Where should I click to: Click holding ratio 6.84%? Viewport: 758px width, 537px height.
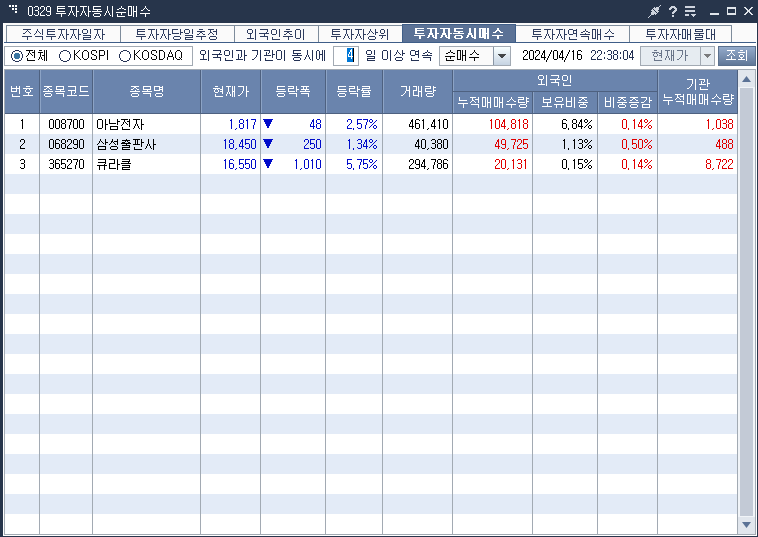[577, 124]
